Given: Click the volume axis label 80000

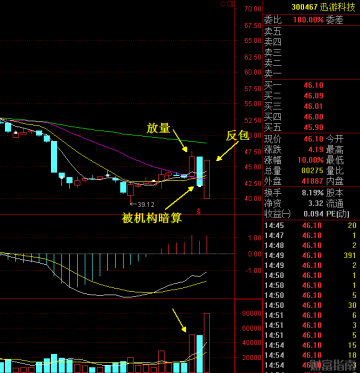Looking at the screenshot, I should click(x=251, y=313).
